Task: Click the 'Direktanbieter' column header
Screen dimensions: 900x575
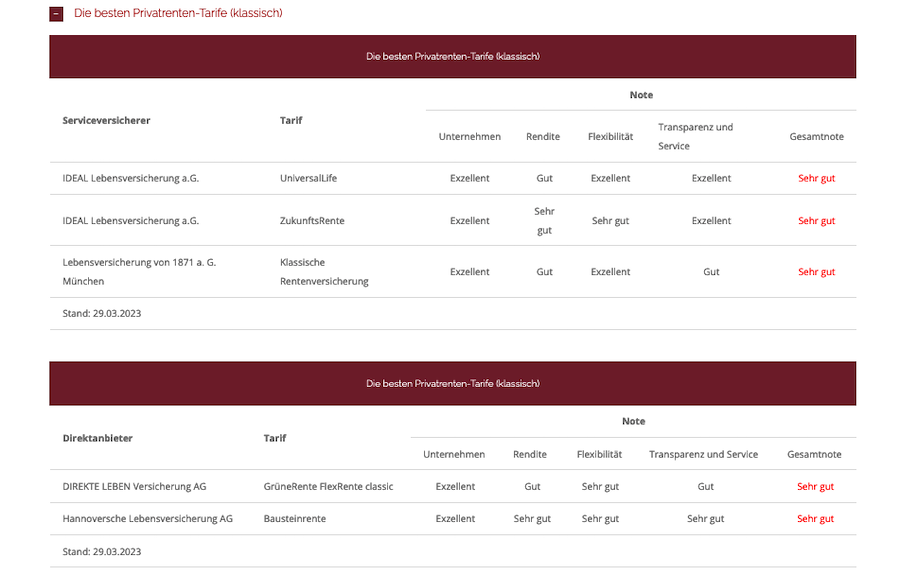Action: tap(98, 438)
